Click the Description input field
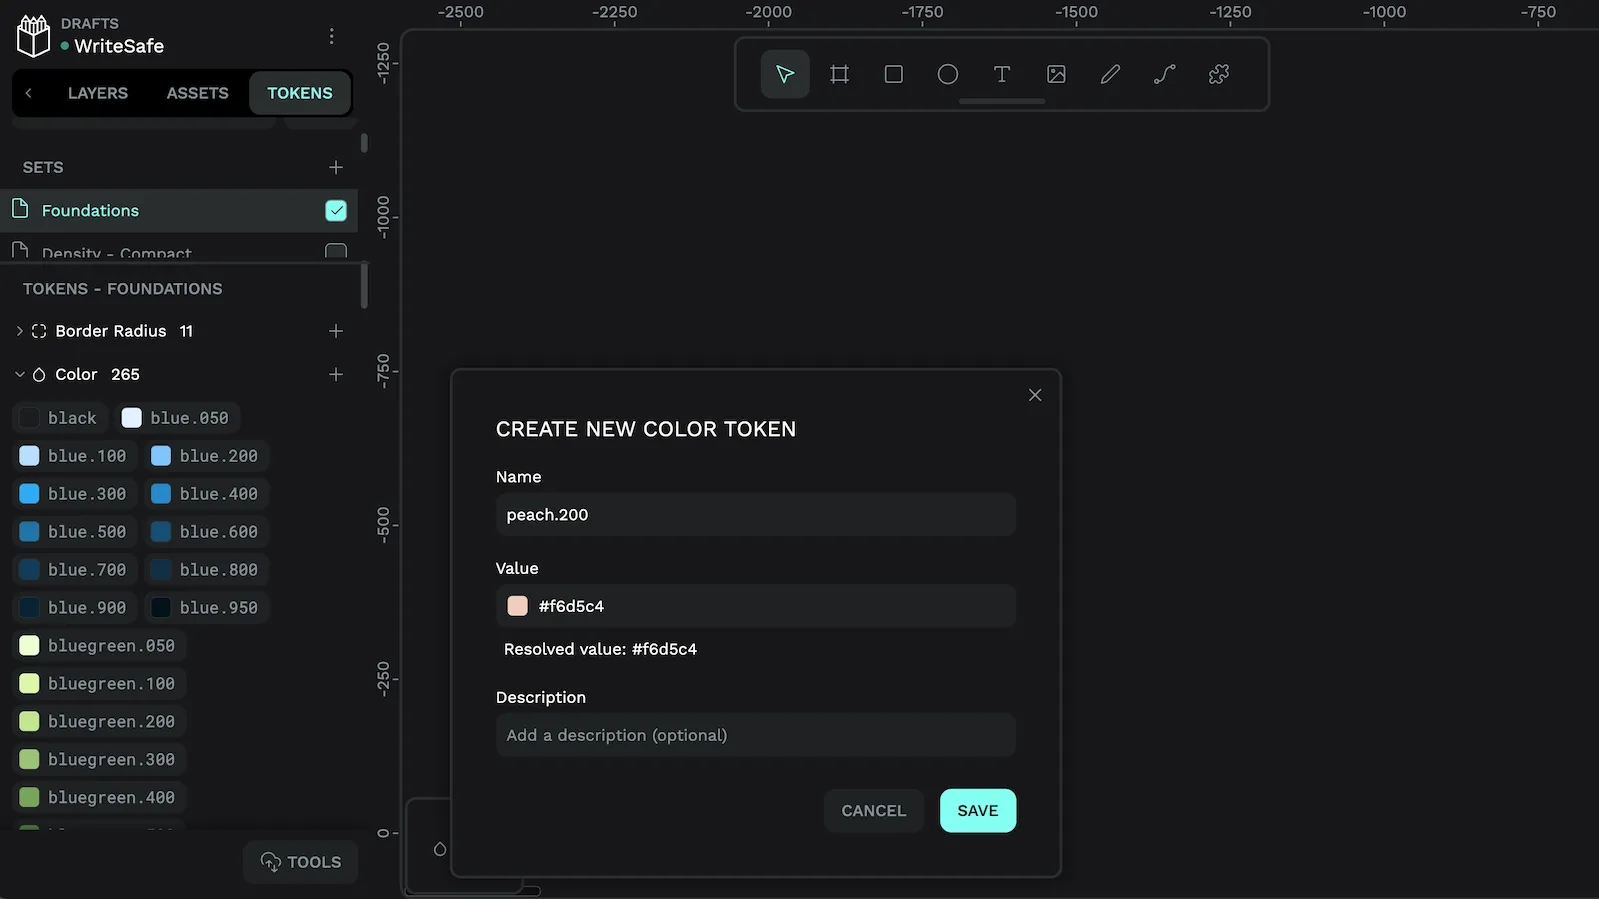This screenshot has height=899, width=1599. pyautogui.click(x=756, y=735)
